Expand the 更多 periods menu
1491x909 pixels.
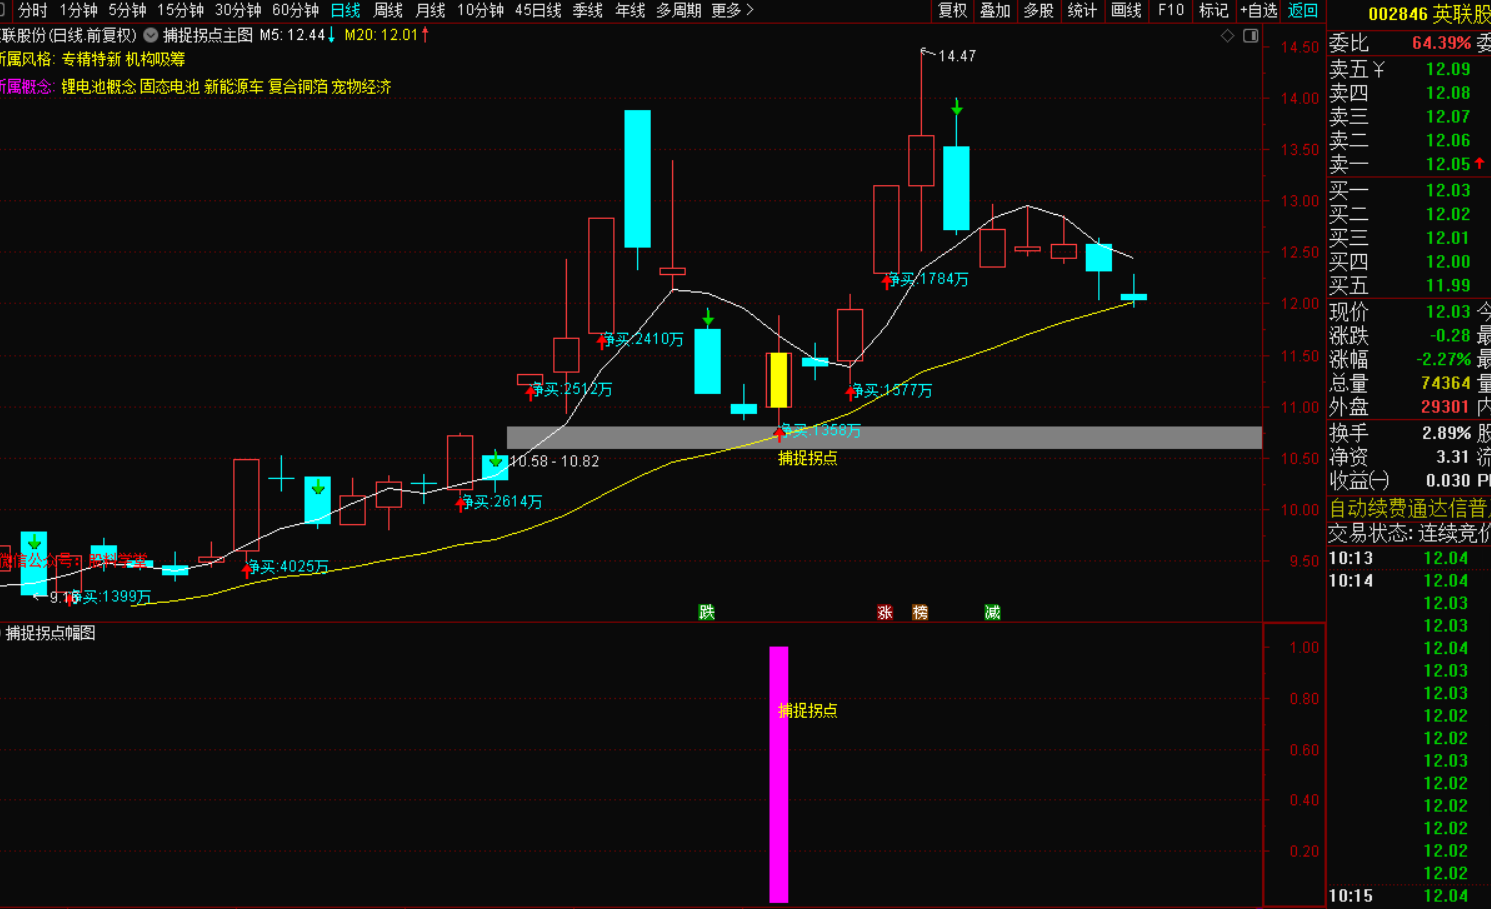[733, 11]
